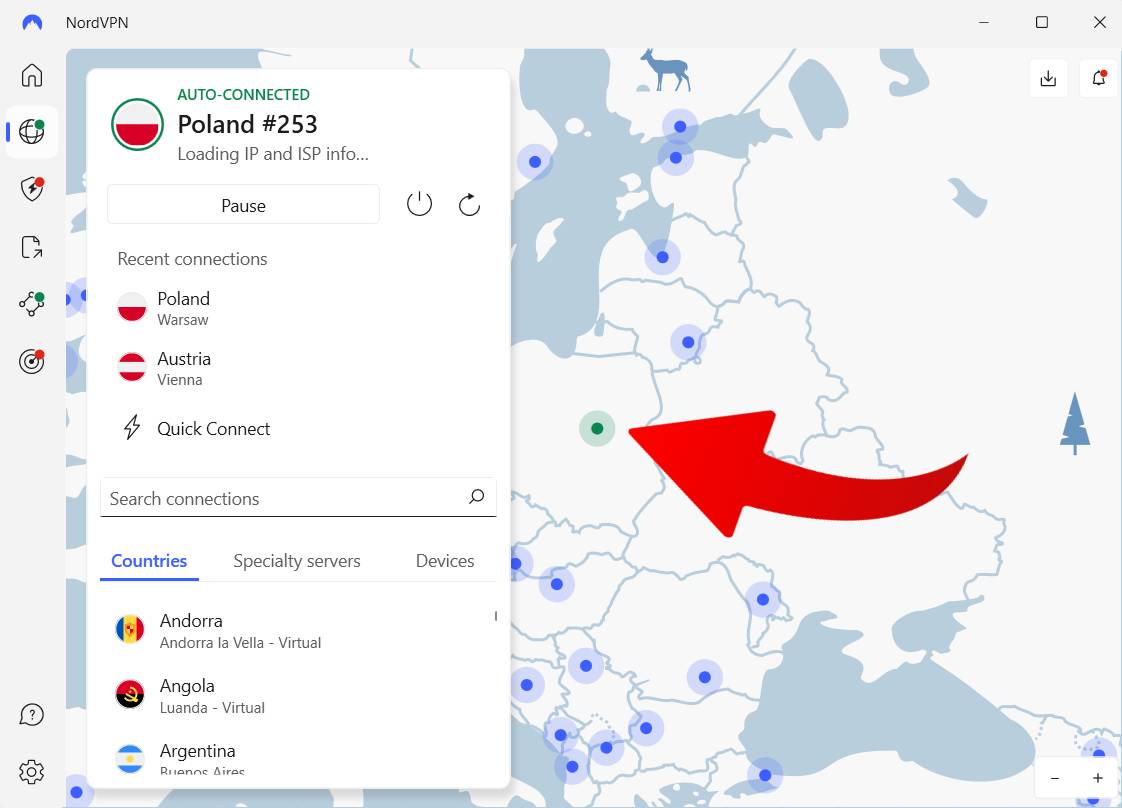Click the Poland flag in recent connections
Viewport: 1122px width, 808px height.
point(132,307)
